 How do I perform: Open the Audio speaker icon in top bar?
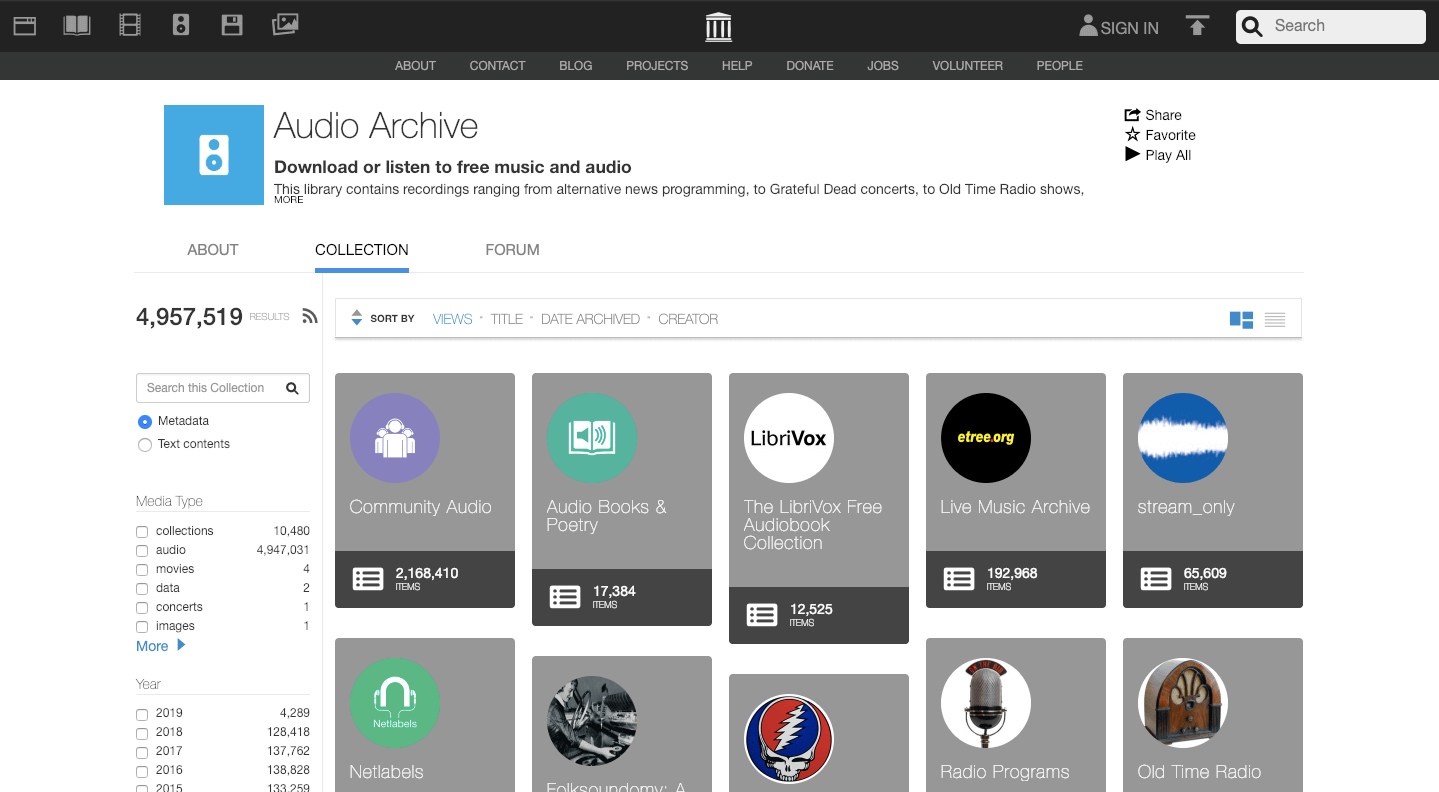[181, 25]
